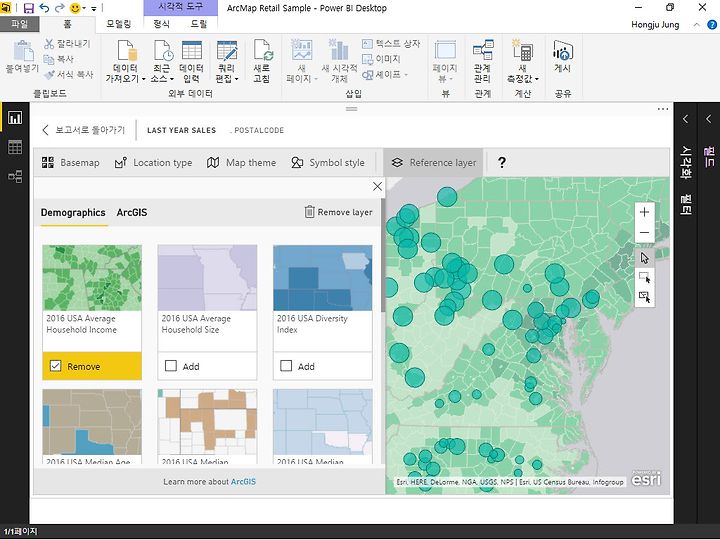Open quick access toolbar customize arrow
Image resolution: width=720 pixels, height=540 pixels.
[x=94, y=8]
